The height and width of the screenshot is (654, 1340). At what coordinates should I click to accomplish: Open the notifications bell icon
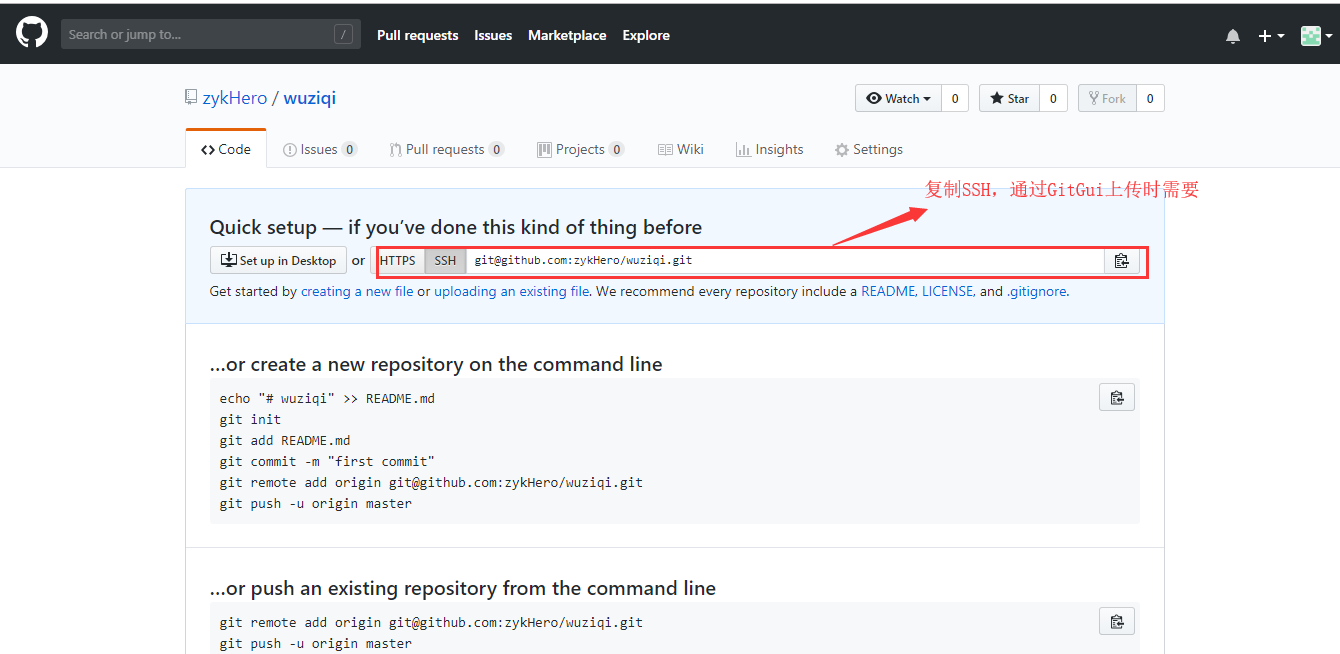[x=1233, y=36]
